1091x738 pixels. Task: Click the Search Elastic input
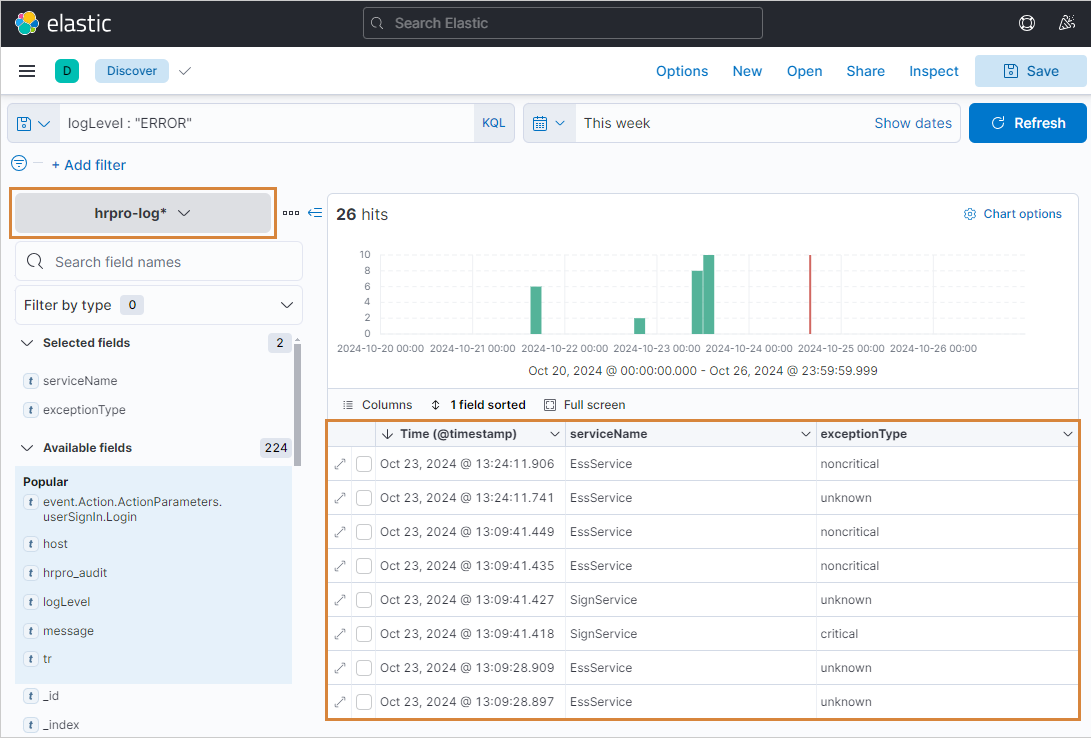(563, 23)
